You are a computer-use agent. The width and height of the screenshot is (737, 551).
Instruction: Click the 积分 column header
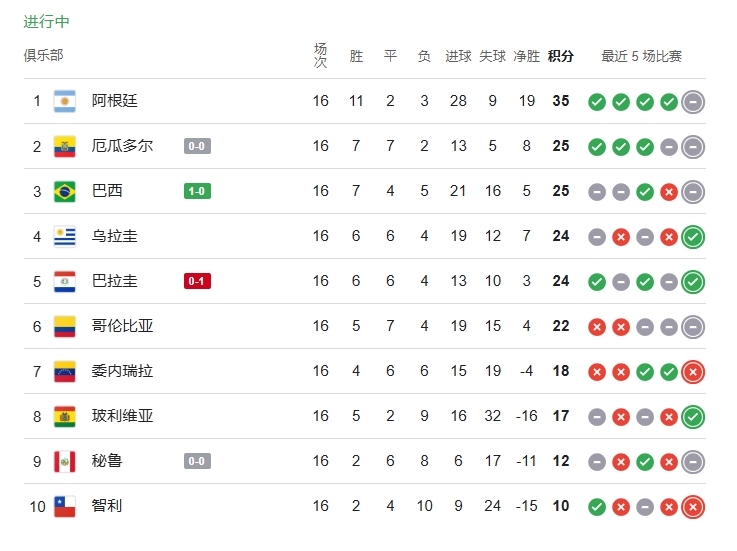click(x=561, y=57)
